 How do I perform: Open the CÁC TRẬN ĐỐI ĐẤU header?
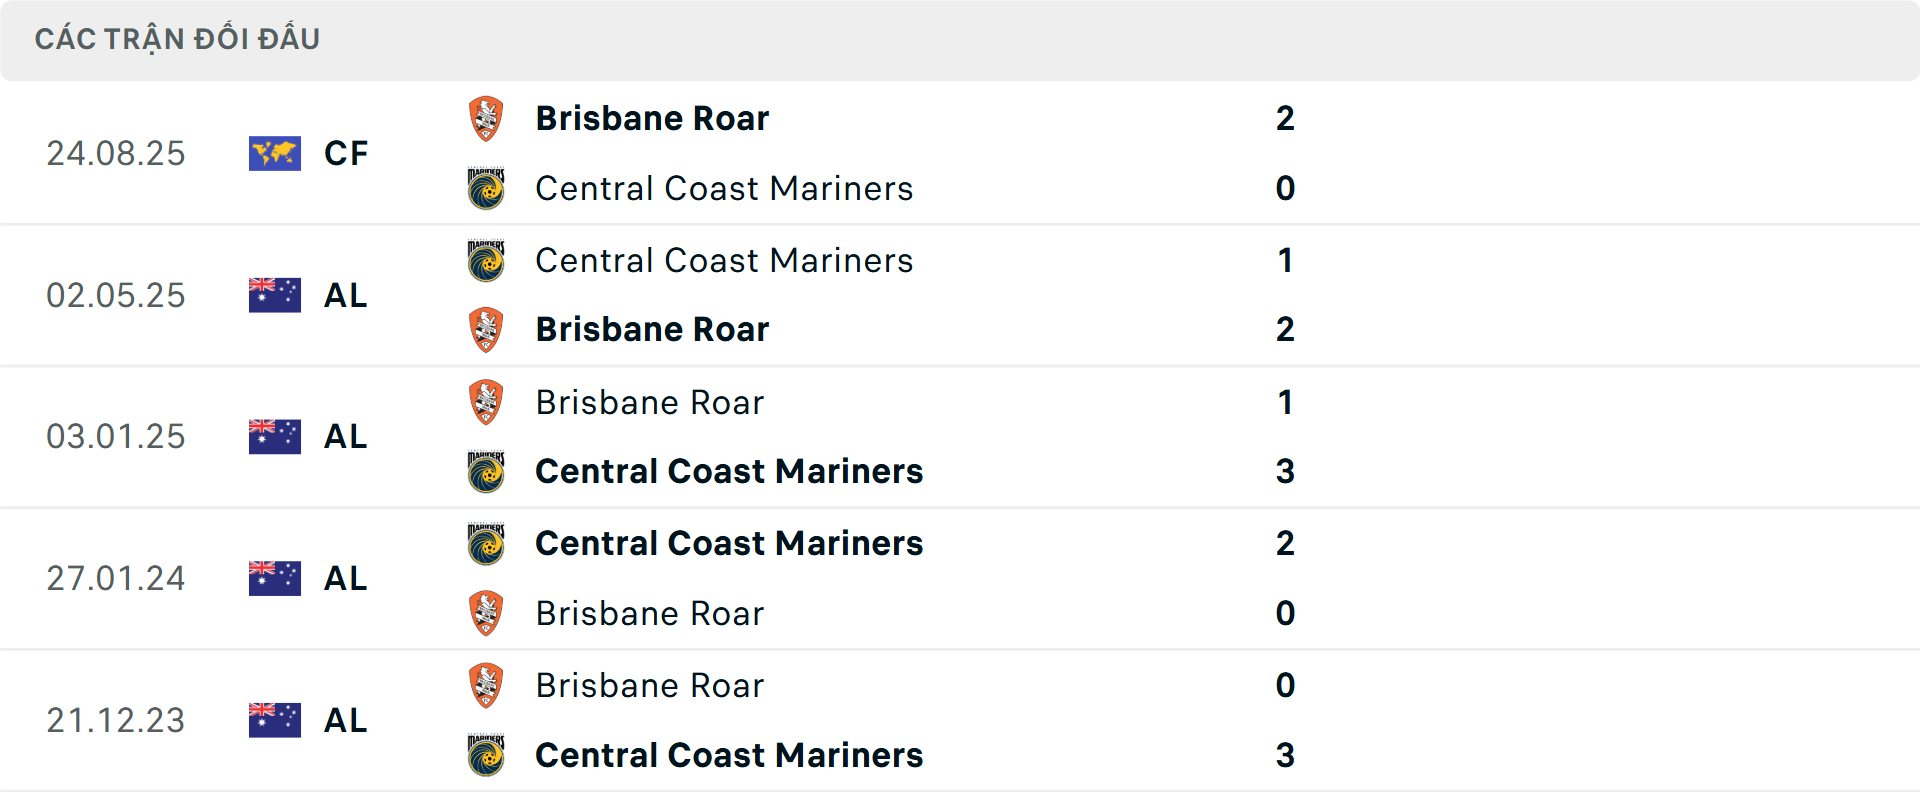coord(178,38)
